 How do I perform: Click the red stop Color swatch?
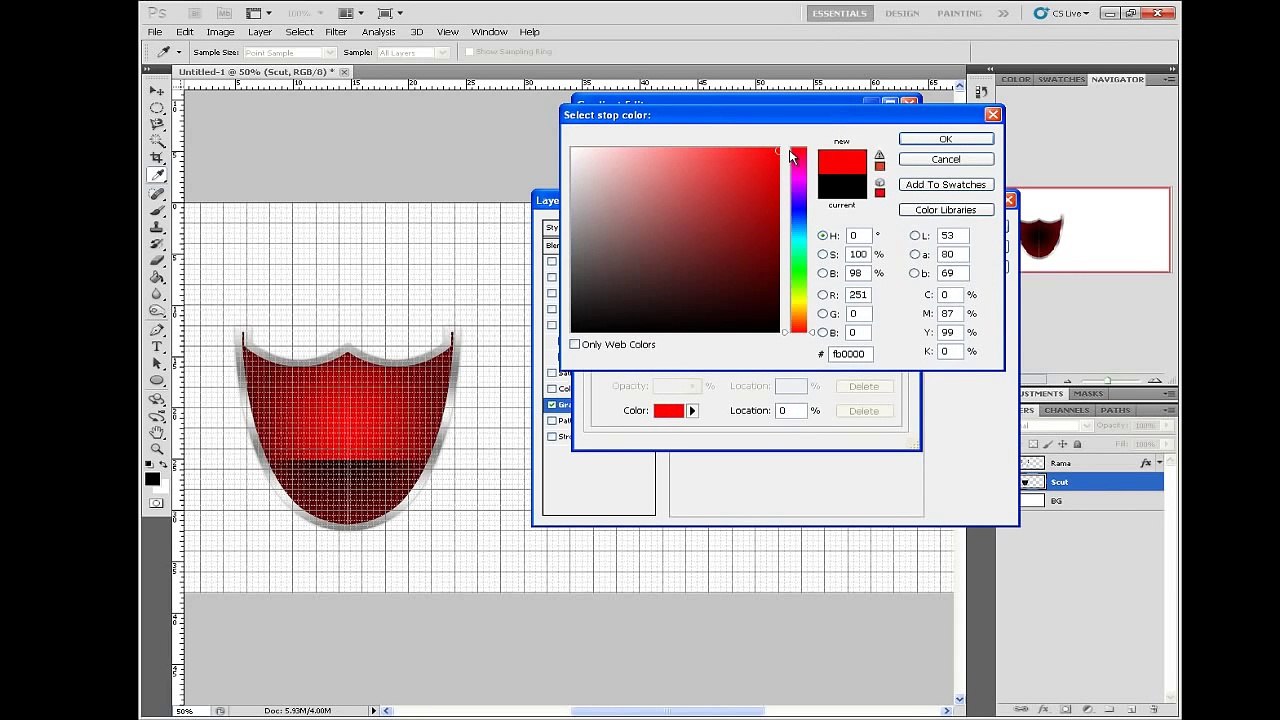(669, 411)
